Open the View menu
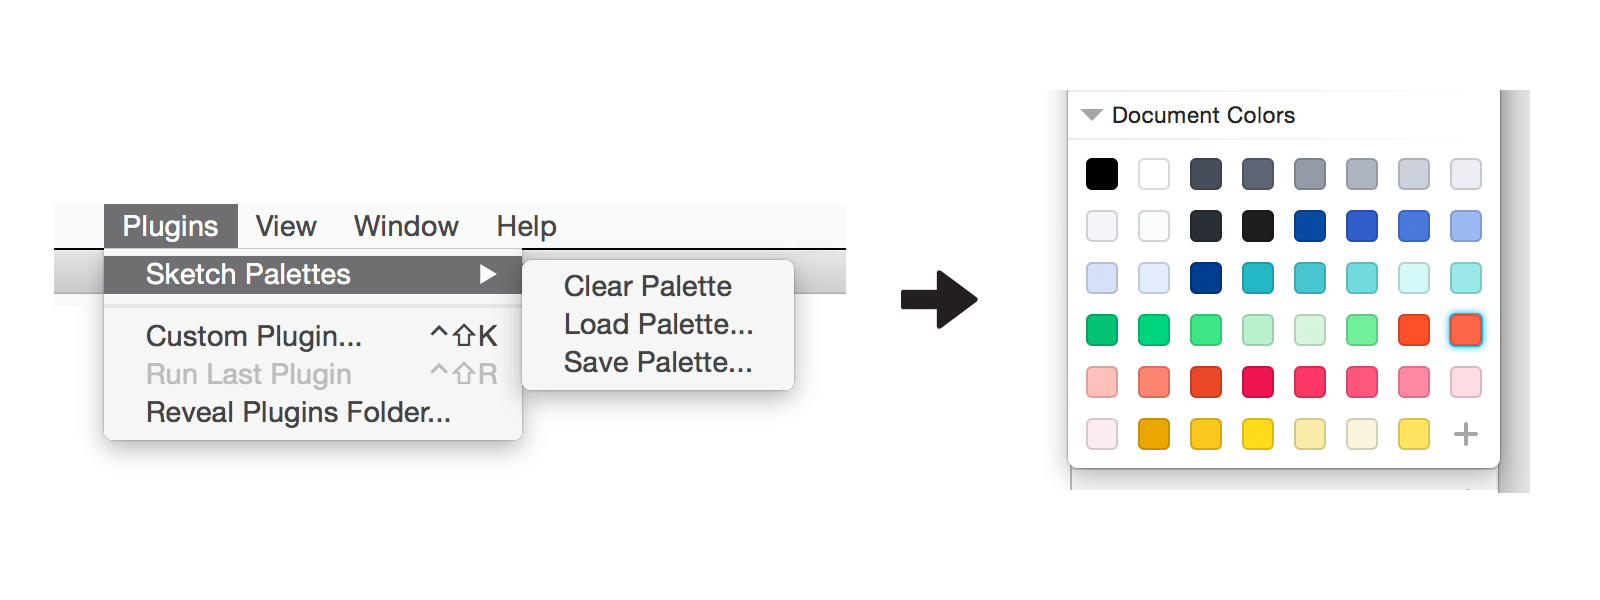Viewport: 1600px width, 600px height. tap(285, 225)
